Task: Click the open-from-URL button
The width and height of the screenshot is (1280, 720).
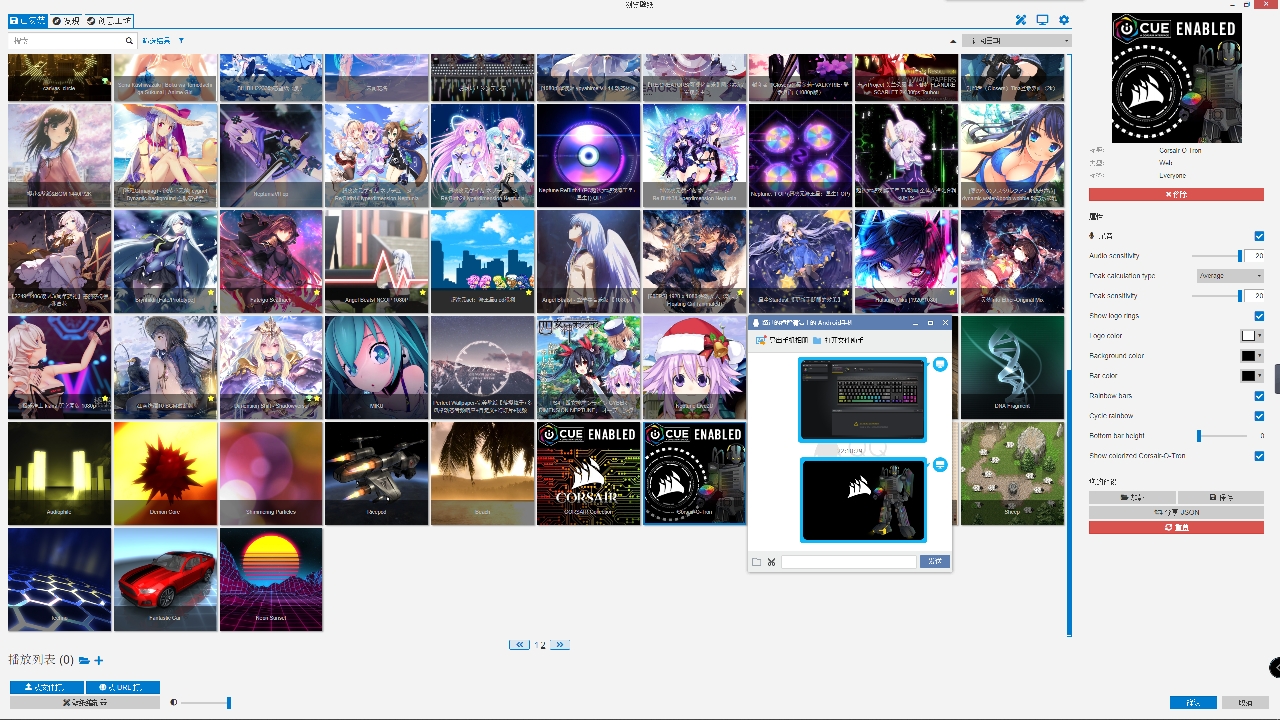Action: coord(123,687)
